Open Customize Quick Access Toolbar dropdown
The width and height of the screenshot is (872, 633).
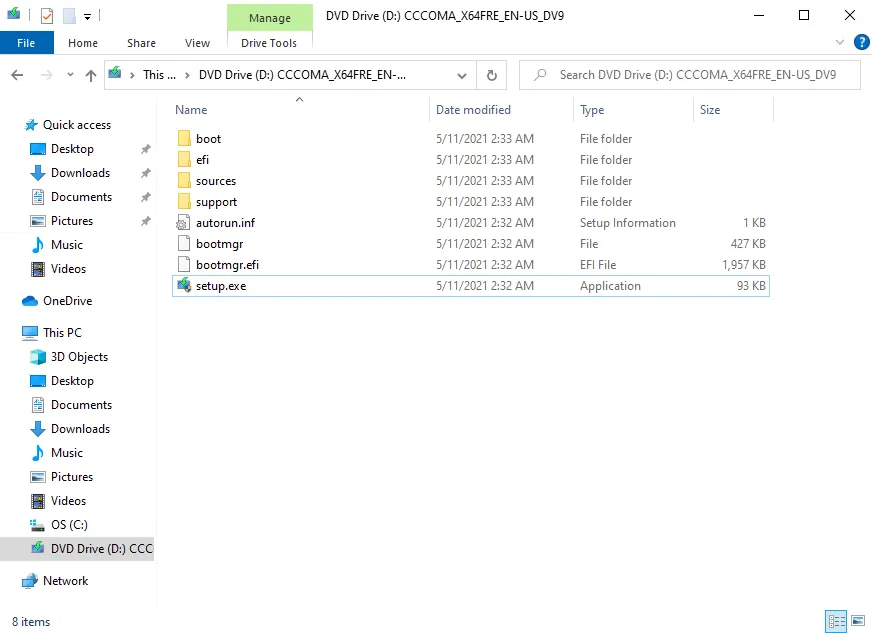[x=87, y=17]
